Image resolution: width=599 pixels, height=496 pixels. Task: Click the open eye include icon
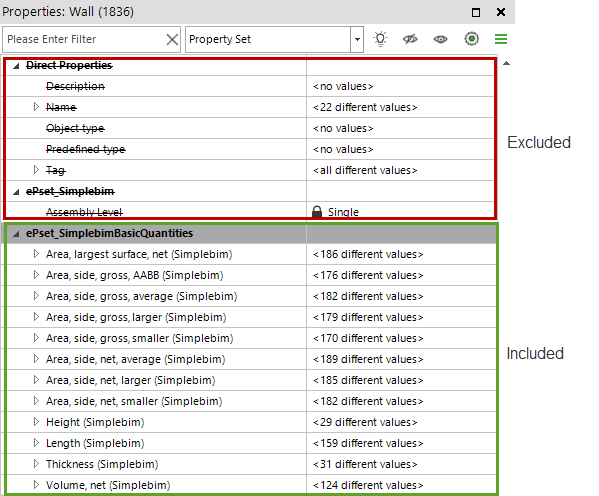[440, 39]
